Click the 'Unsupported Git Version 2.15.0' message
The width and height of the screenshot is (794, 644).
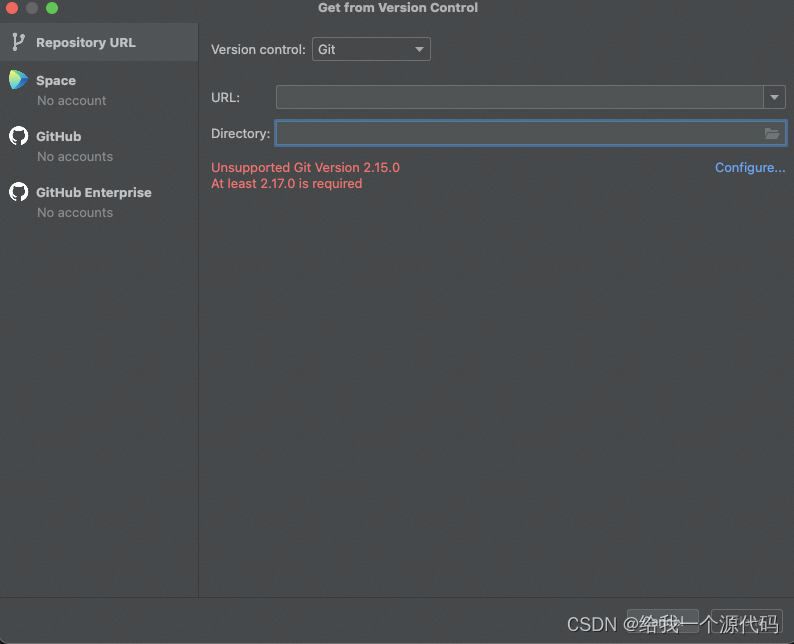305,168
